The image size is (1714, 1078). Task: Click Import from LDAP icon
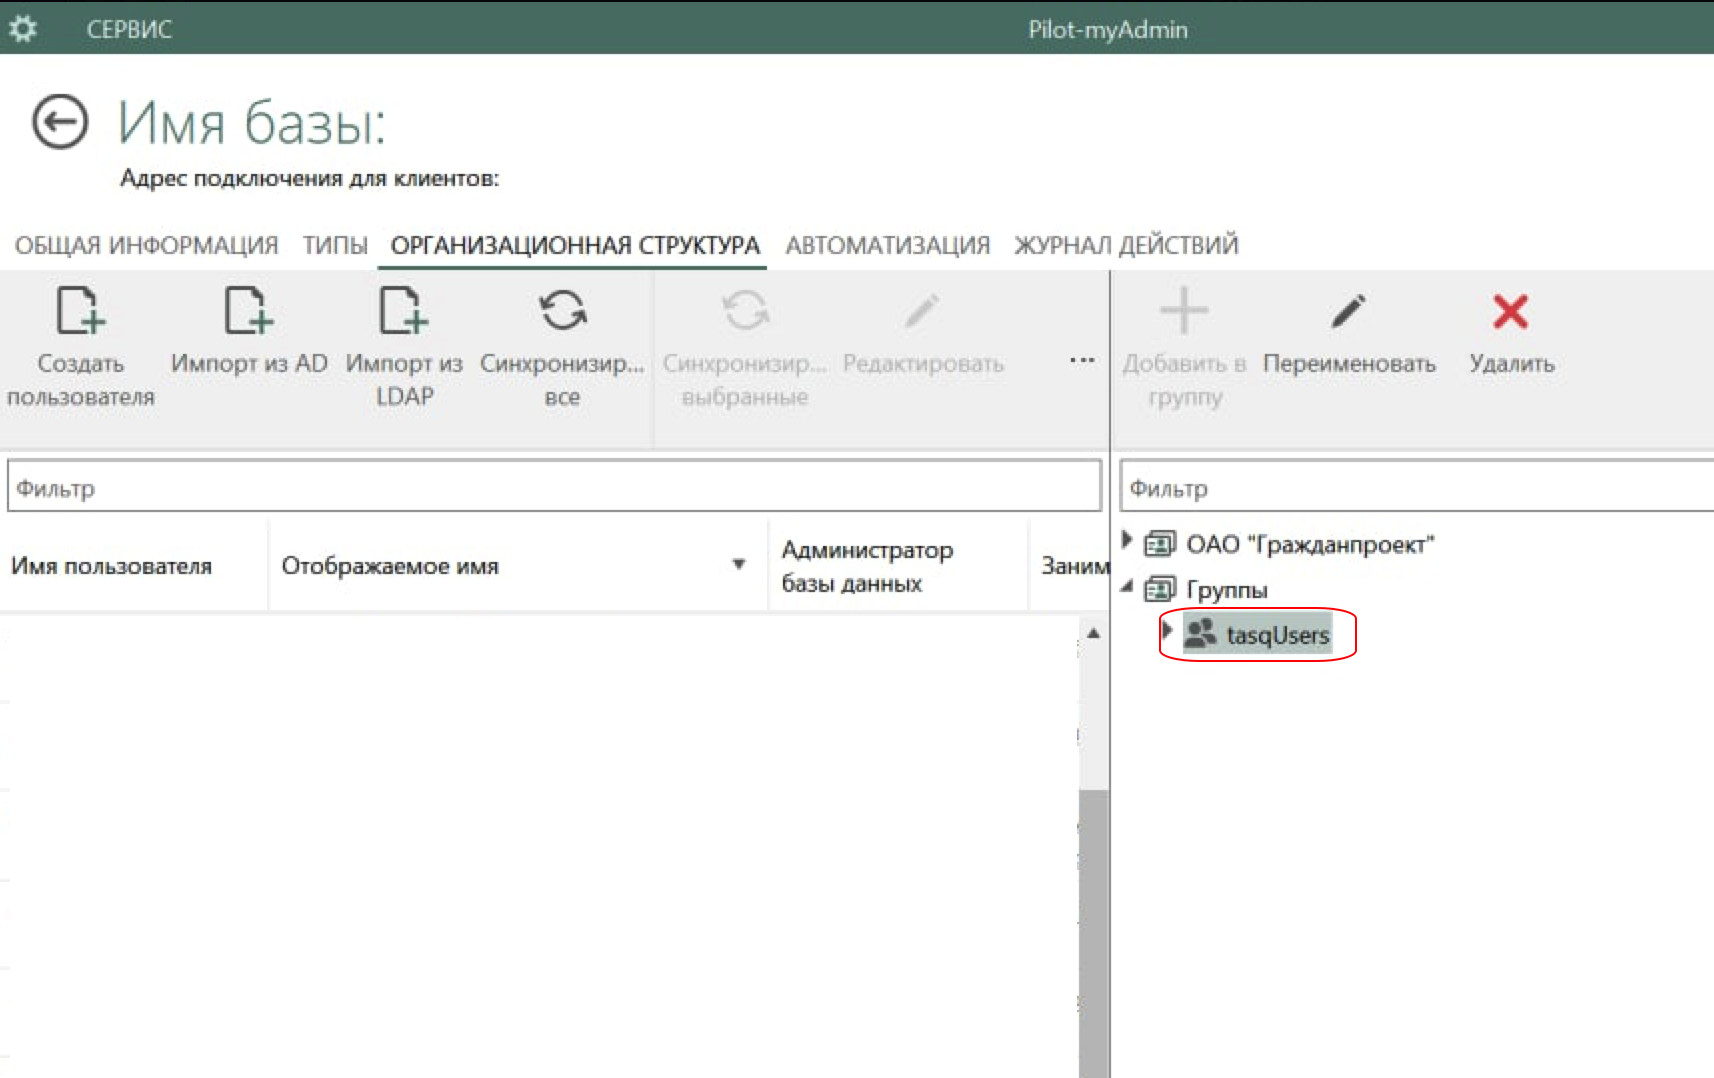click(403, 311)
